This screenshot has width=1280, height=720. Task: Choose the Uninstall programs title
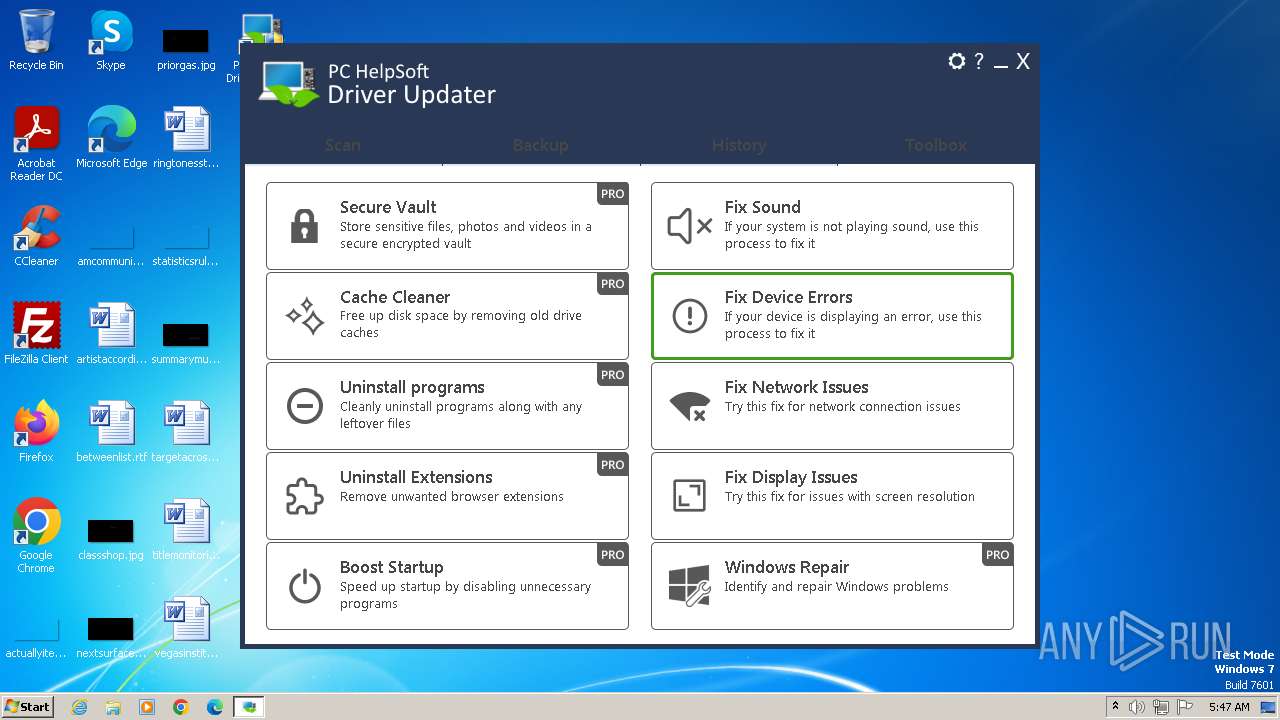(412, 387)
